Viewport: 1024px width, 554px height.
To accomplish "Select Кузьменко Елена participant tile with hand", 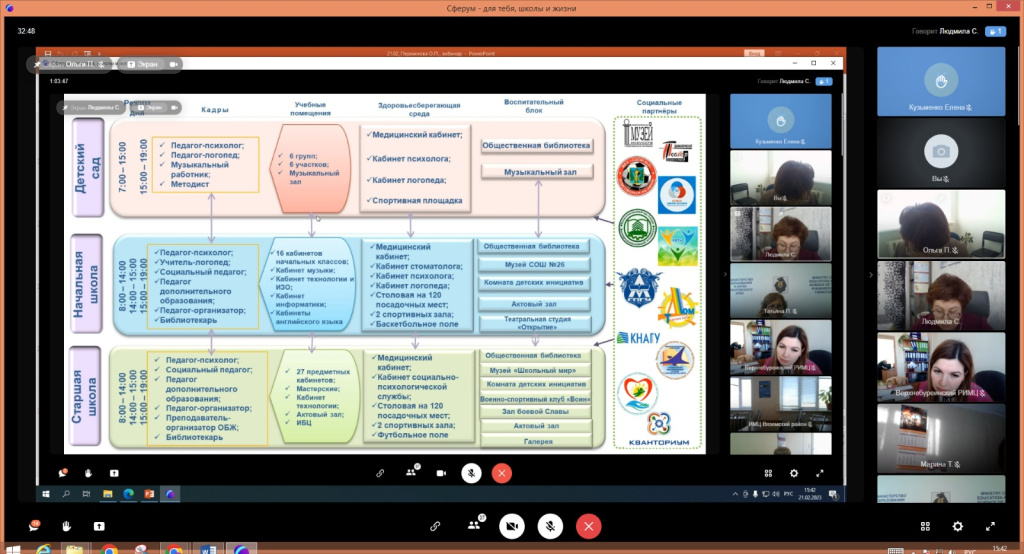I will click(940, 80).
